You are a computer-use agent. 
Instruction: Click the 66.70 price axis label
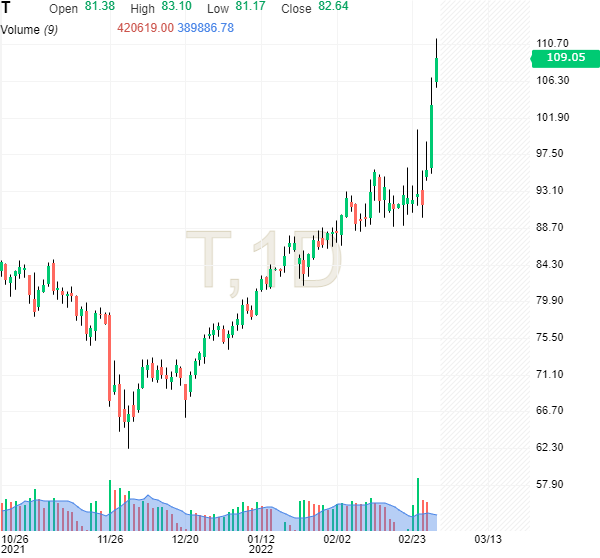tap(549, 410)
